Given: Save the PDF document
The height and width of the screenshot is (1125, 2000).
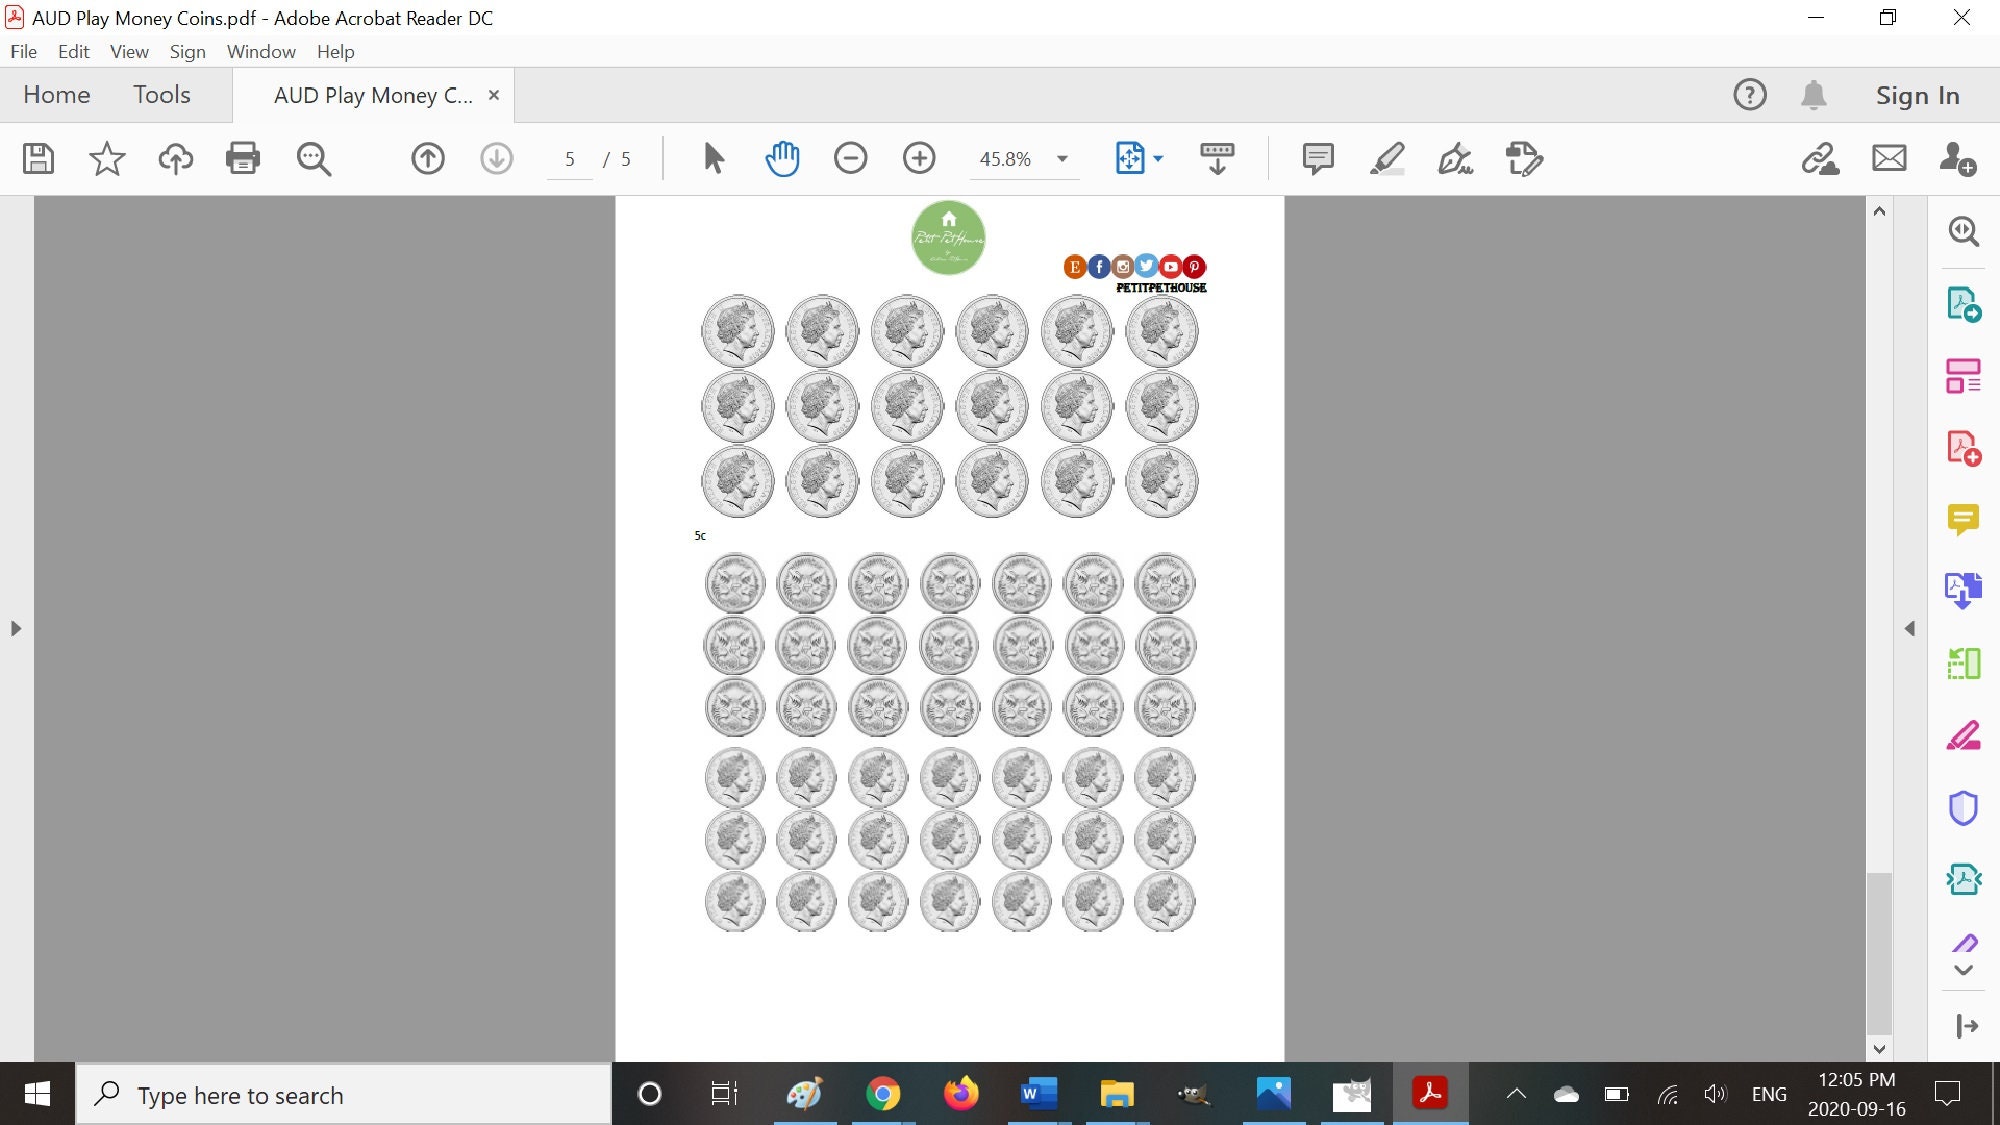Looking at the screenshot, I should tap(38, 158).
